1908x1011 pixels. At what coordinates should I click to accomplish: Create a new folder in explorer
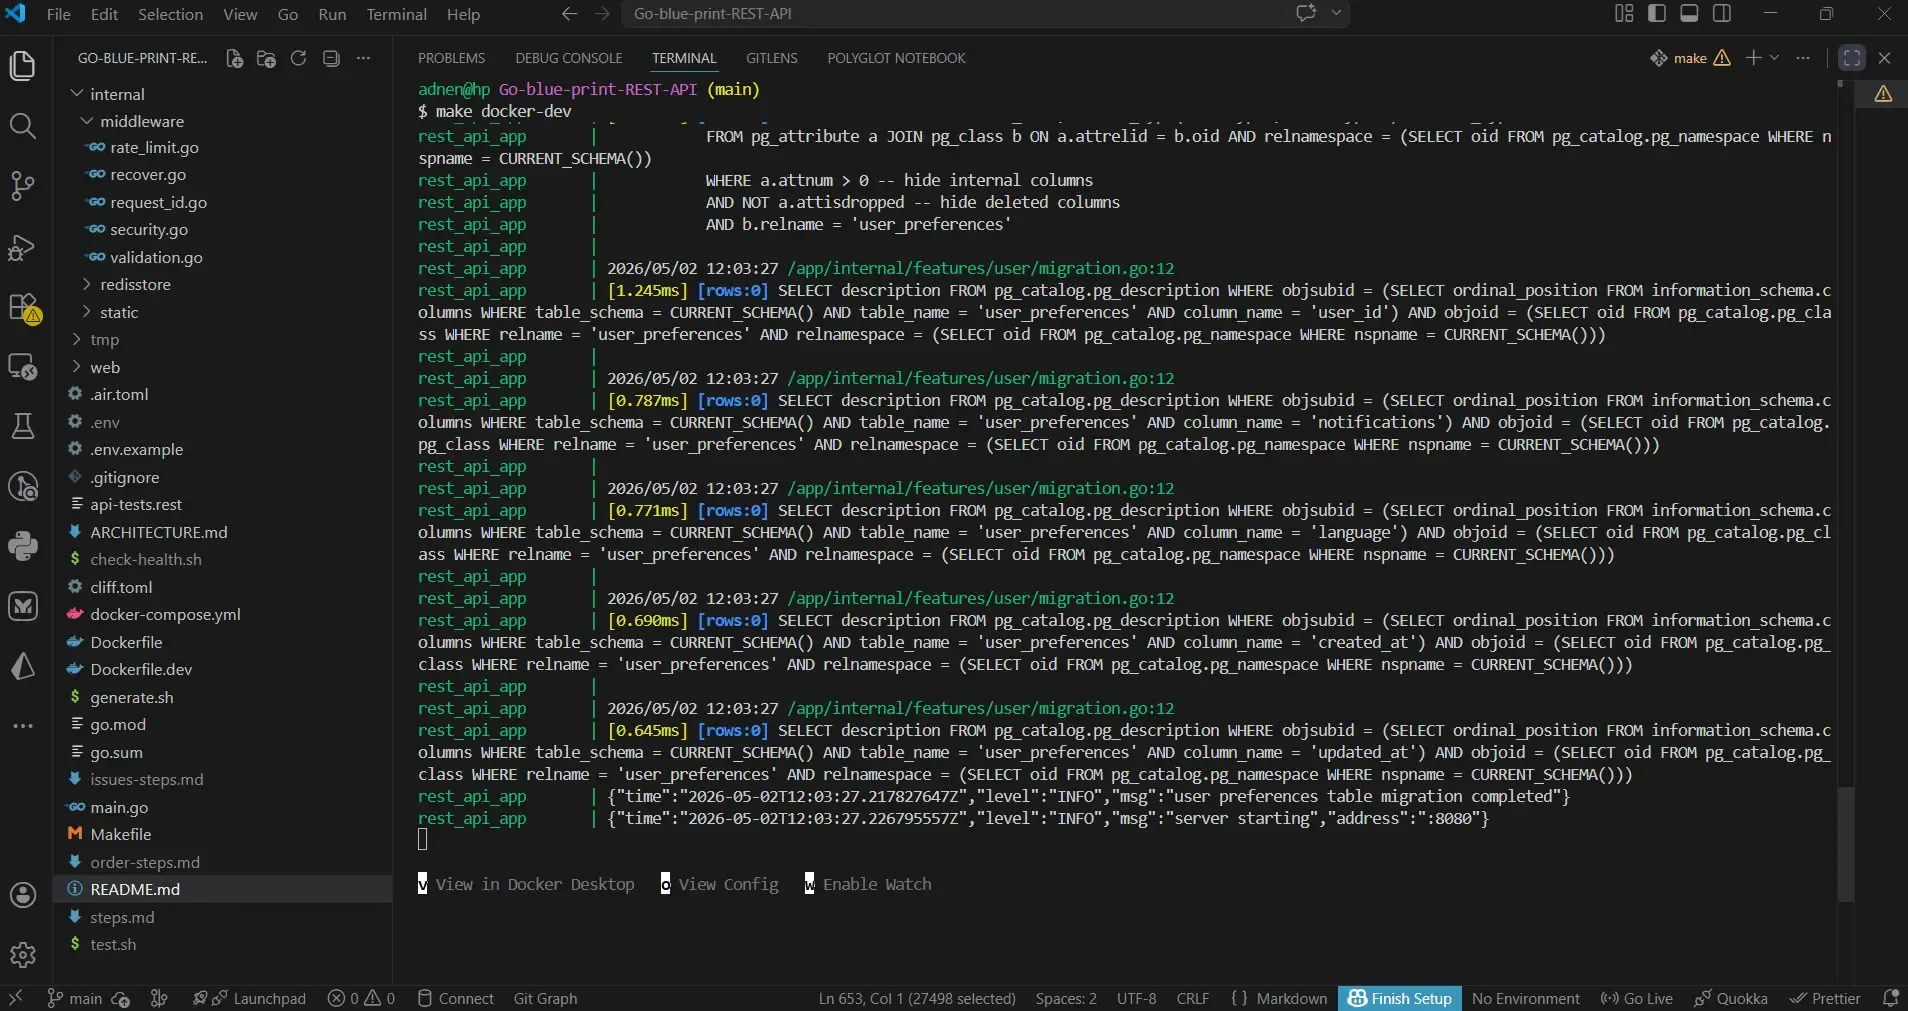coord(266,59)
